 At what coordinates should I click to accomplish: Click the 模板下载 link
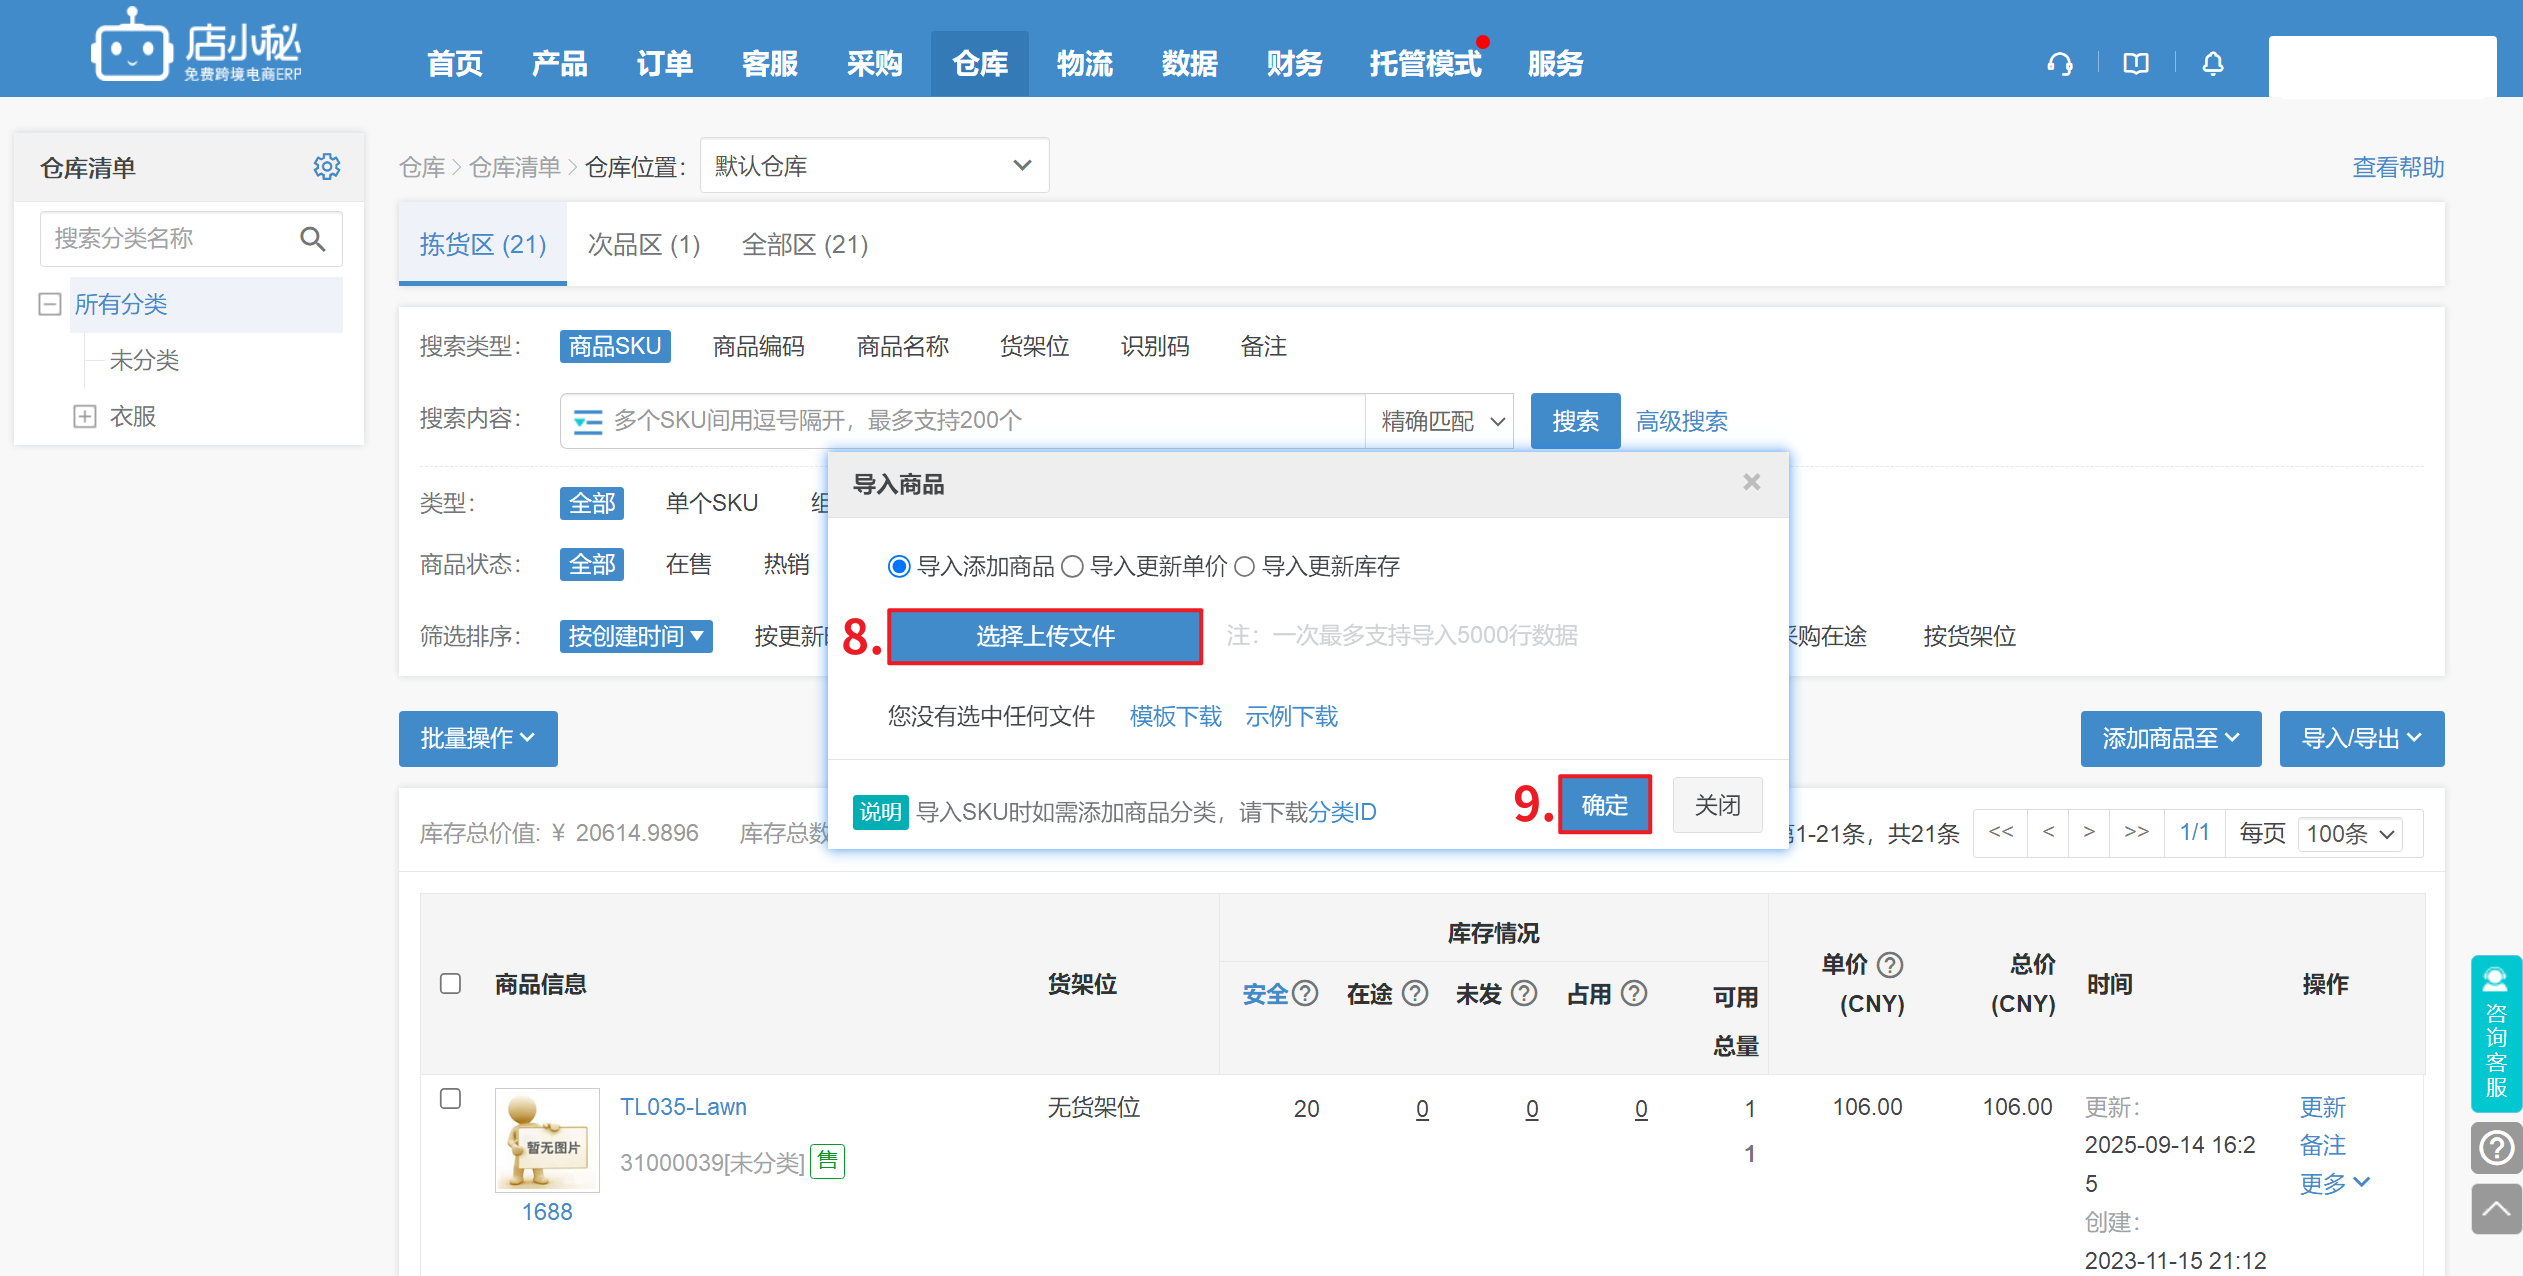(1175, 716)
